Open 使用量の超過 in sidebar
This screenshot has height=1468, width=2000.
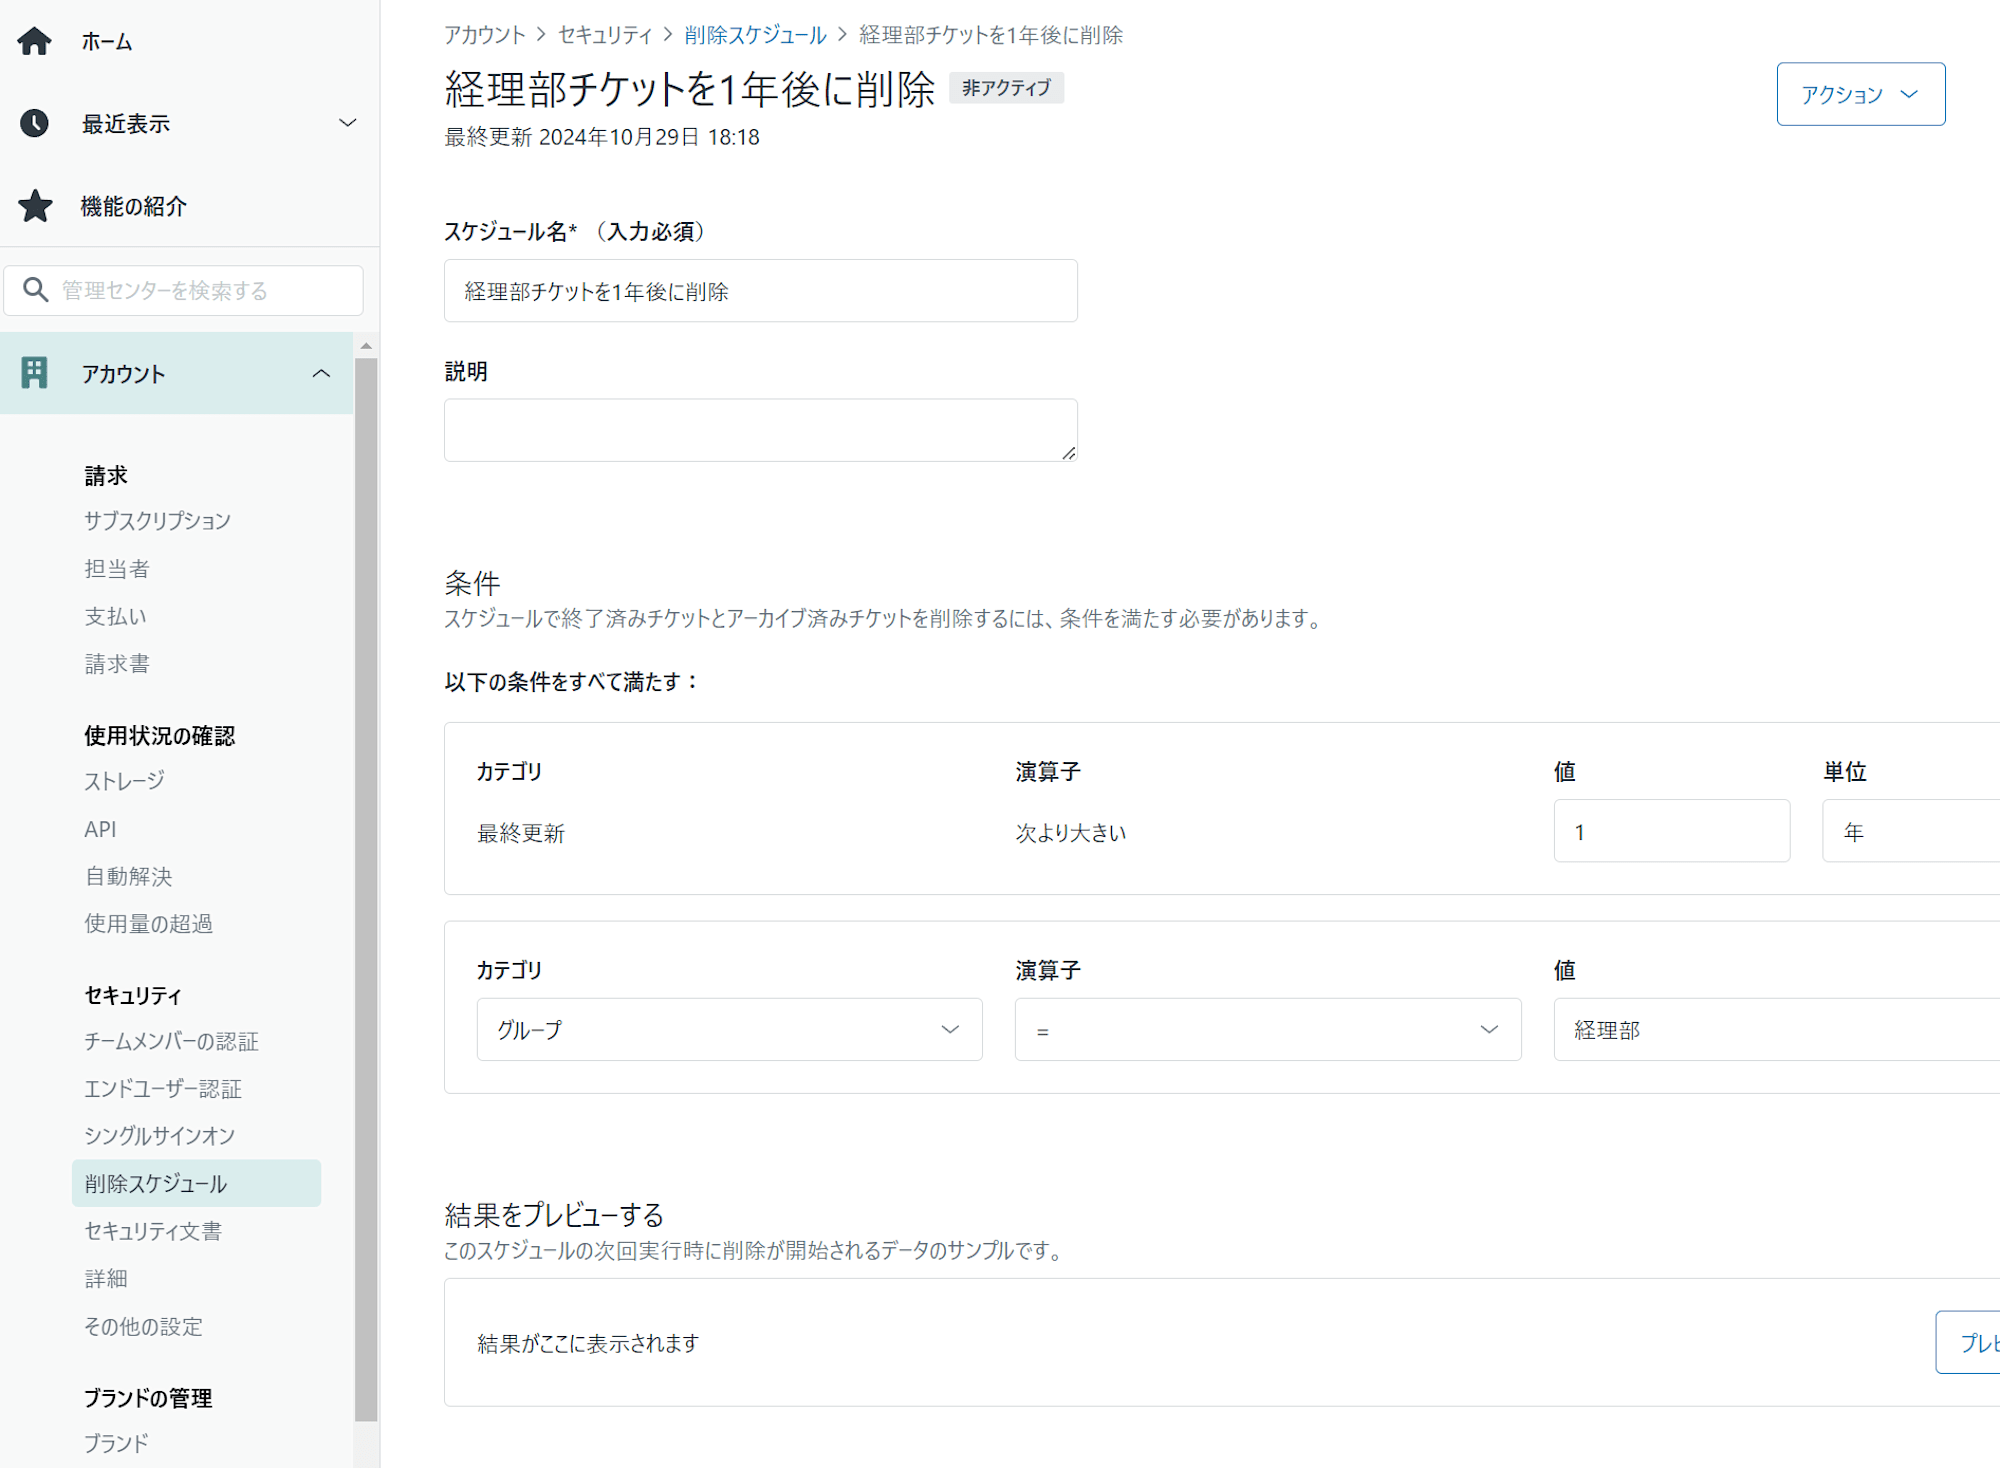[x=148, y=923]
